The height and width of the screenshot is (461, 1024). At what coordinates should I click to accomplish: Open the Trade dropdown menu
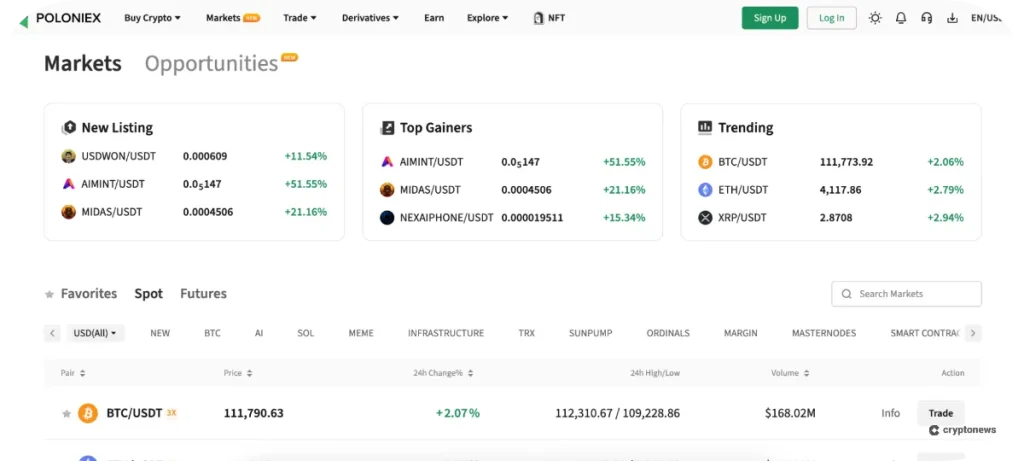coord(300,18)
